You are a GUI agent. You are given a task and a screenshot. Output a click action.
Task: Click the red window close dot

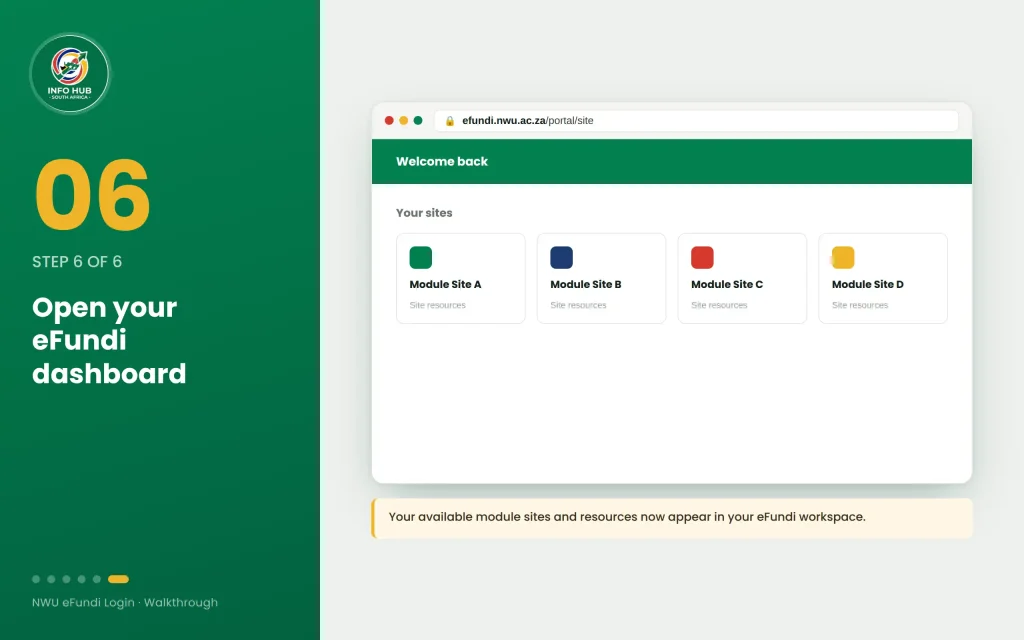tap(389, 120)
